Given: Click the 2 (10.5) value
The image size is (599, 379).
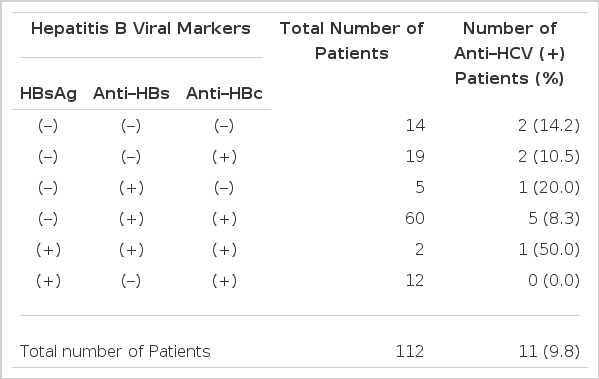Looking at the screenshot, I should click(x=549, y=156).
